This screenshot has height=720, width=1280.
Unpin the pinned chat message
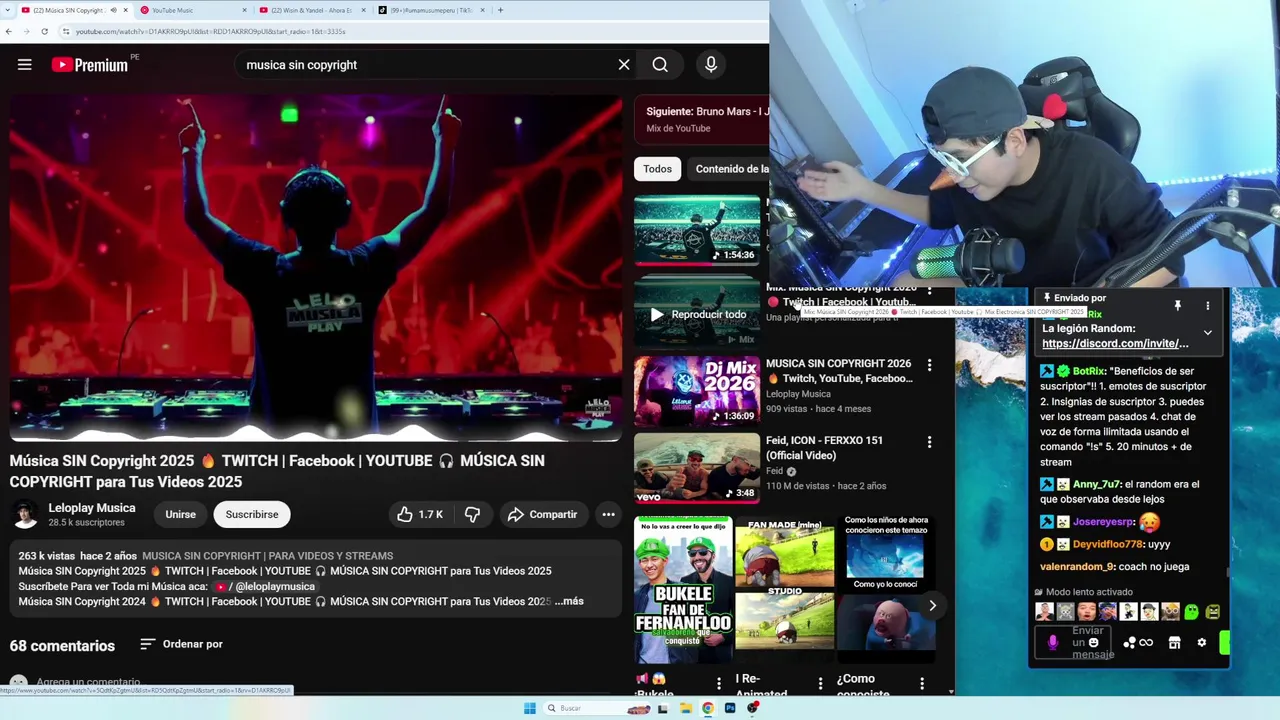1177,305
